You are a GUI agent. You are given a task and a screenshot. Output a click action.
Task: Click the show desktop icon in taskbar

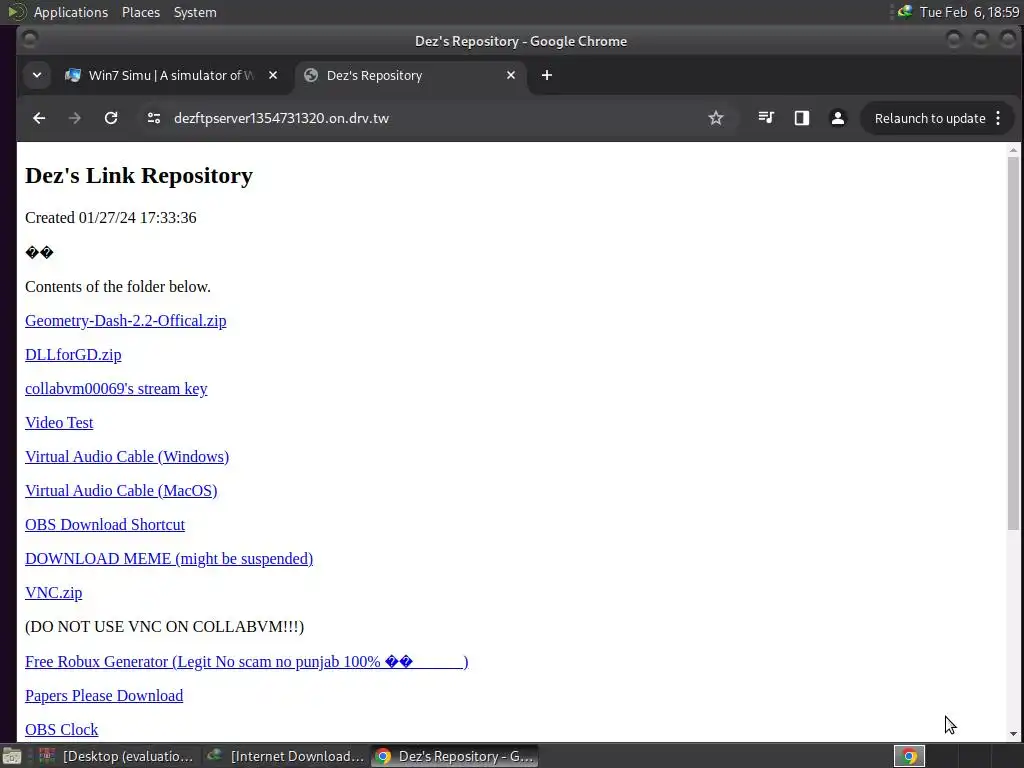(12, 756)
